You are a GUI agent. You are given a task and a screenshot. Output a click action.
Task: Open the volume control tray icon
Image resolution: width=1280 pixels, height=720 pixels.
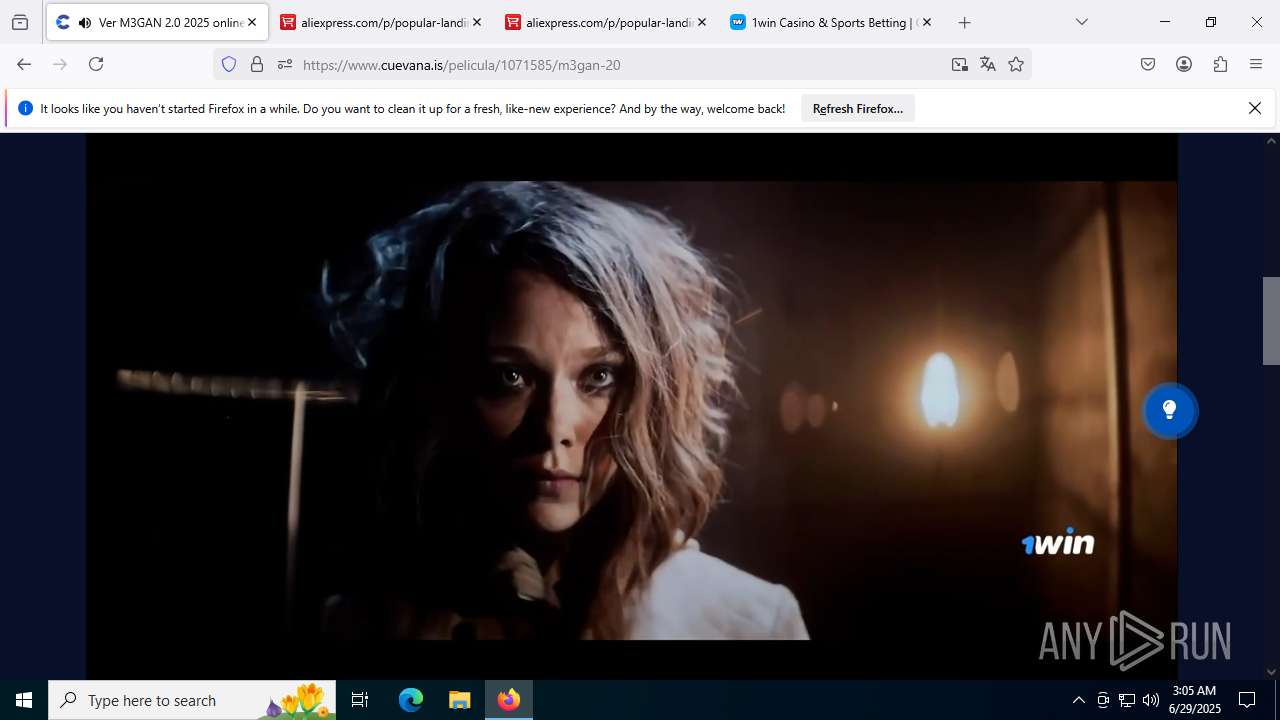(x=1151, y=700)
